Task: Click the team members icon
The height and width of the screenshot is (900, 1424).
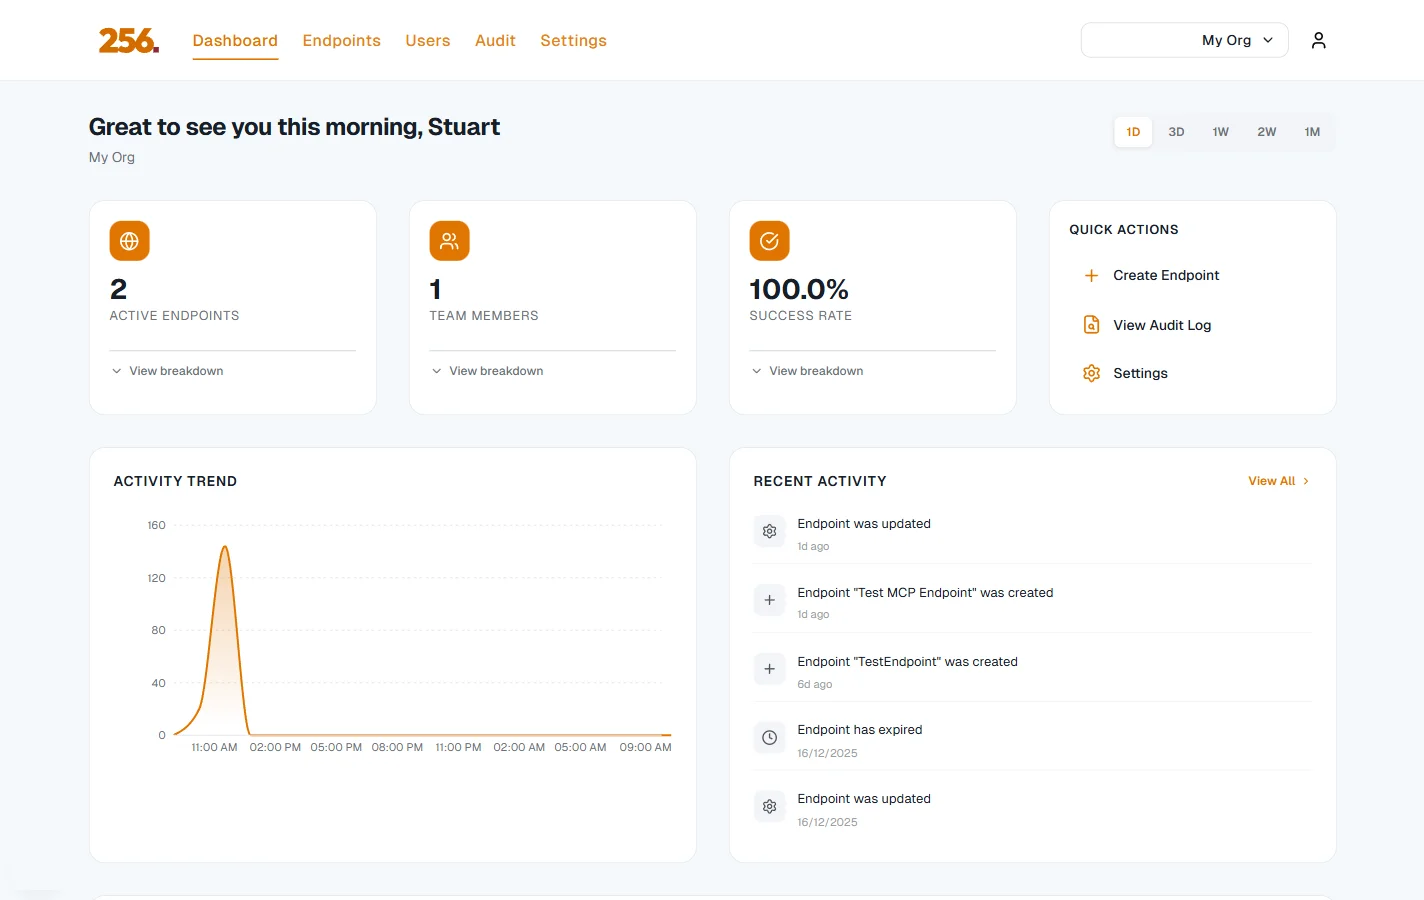Action: click(449, 240)
